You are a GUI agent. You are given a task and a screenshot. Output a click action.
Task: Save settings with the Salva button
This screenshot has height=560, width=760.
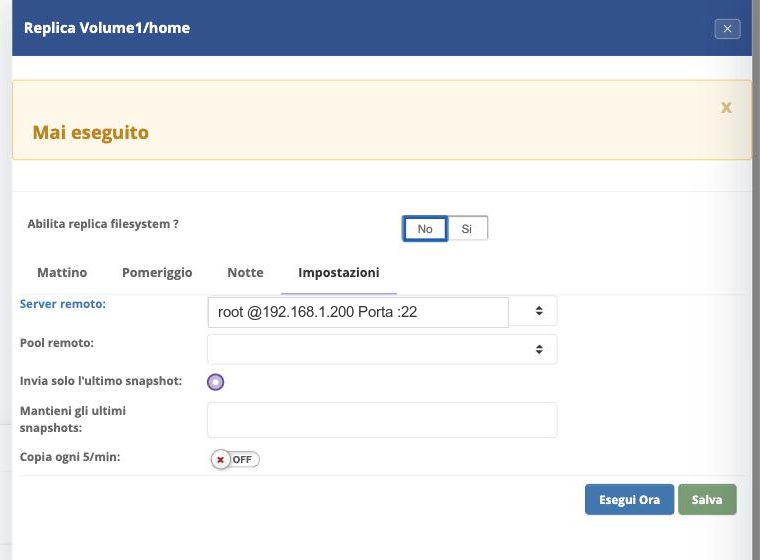click(707, 499)
